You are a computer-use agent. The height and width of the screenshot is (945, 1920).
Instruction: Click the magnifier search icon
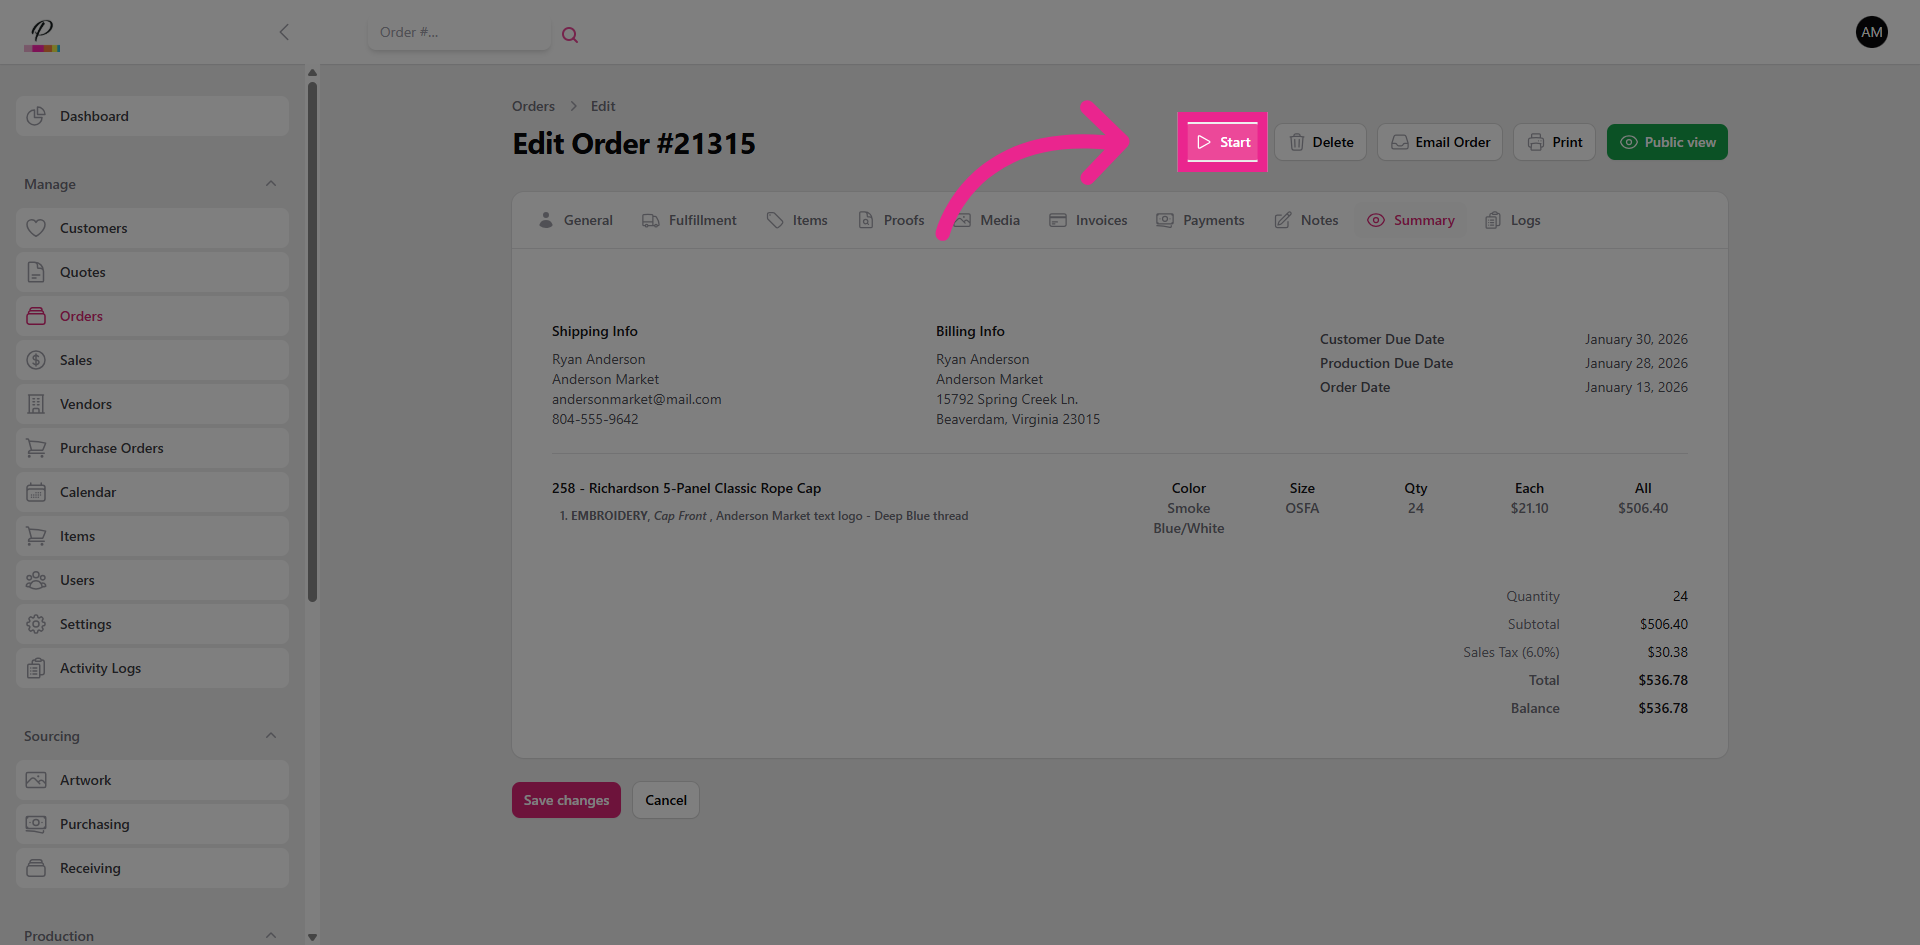(570, 35)
